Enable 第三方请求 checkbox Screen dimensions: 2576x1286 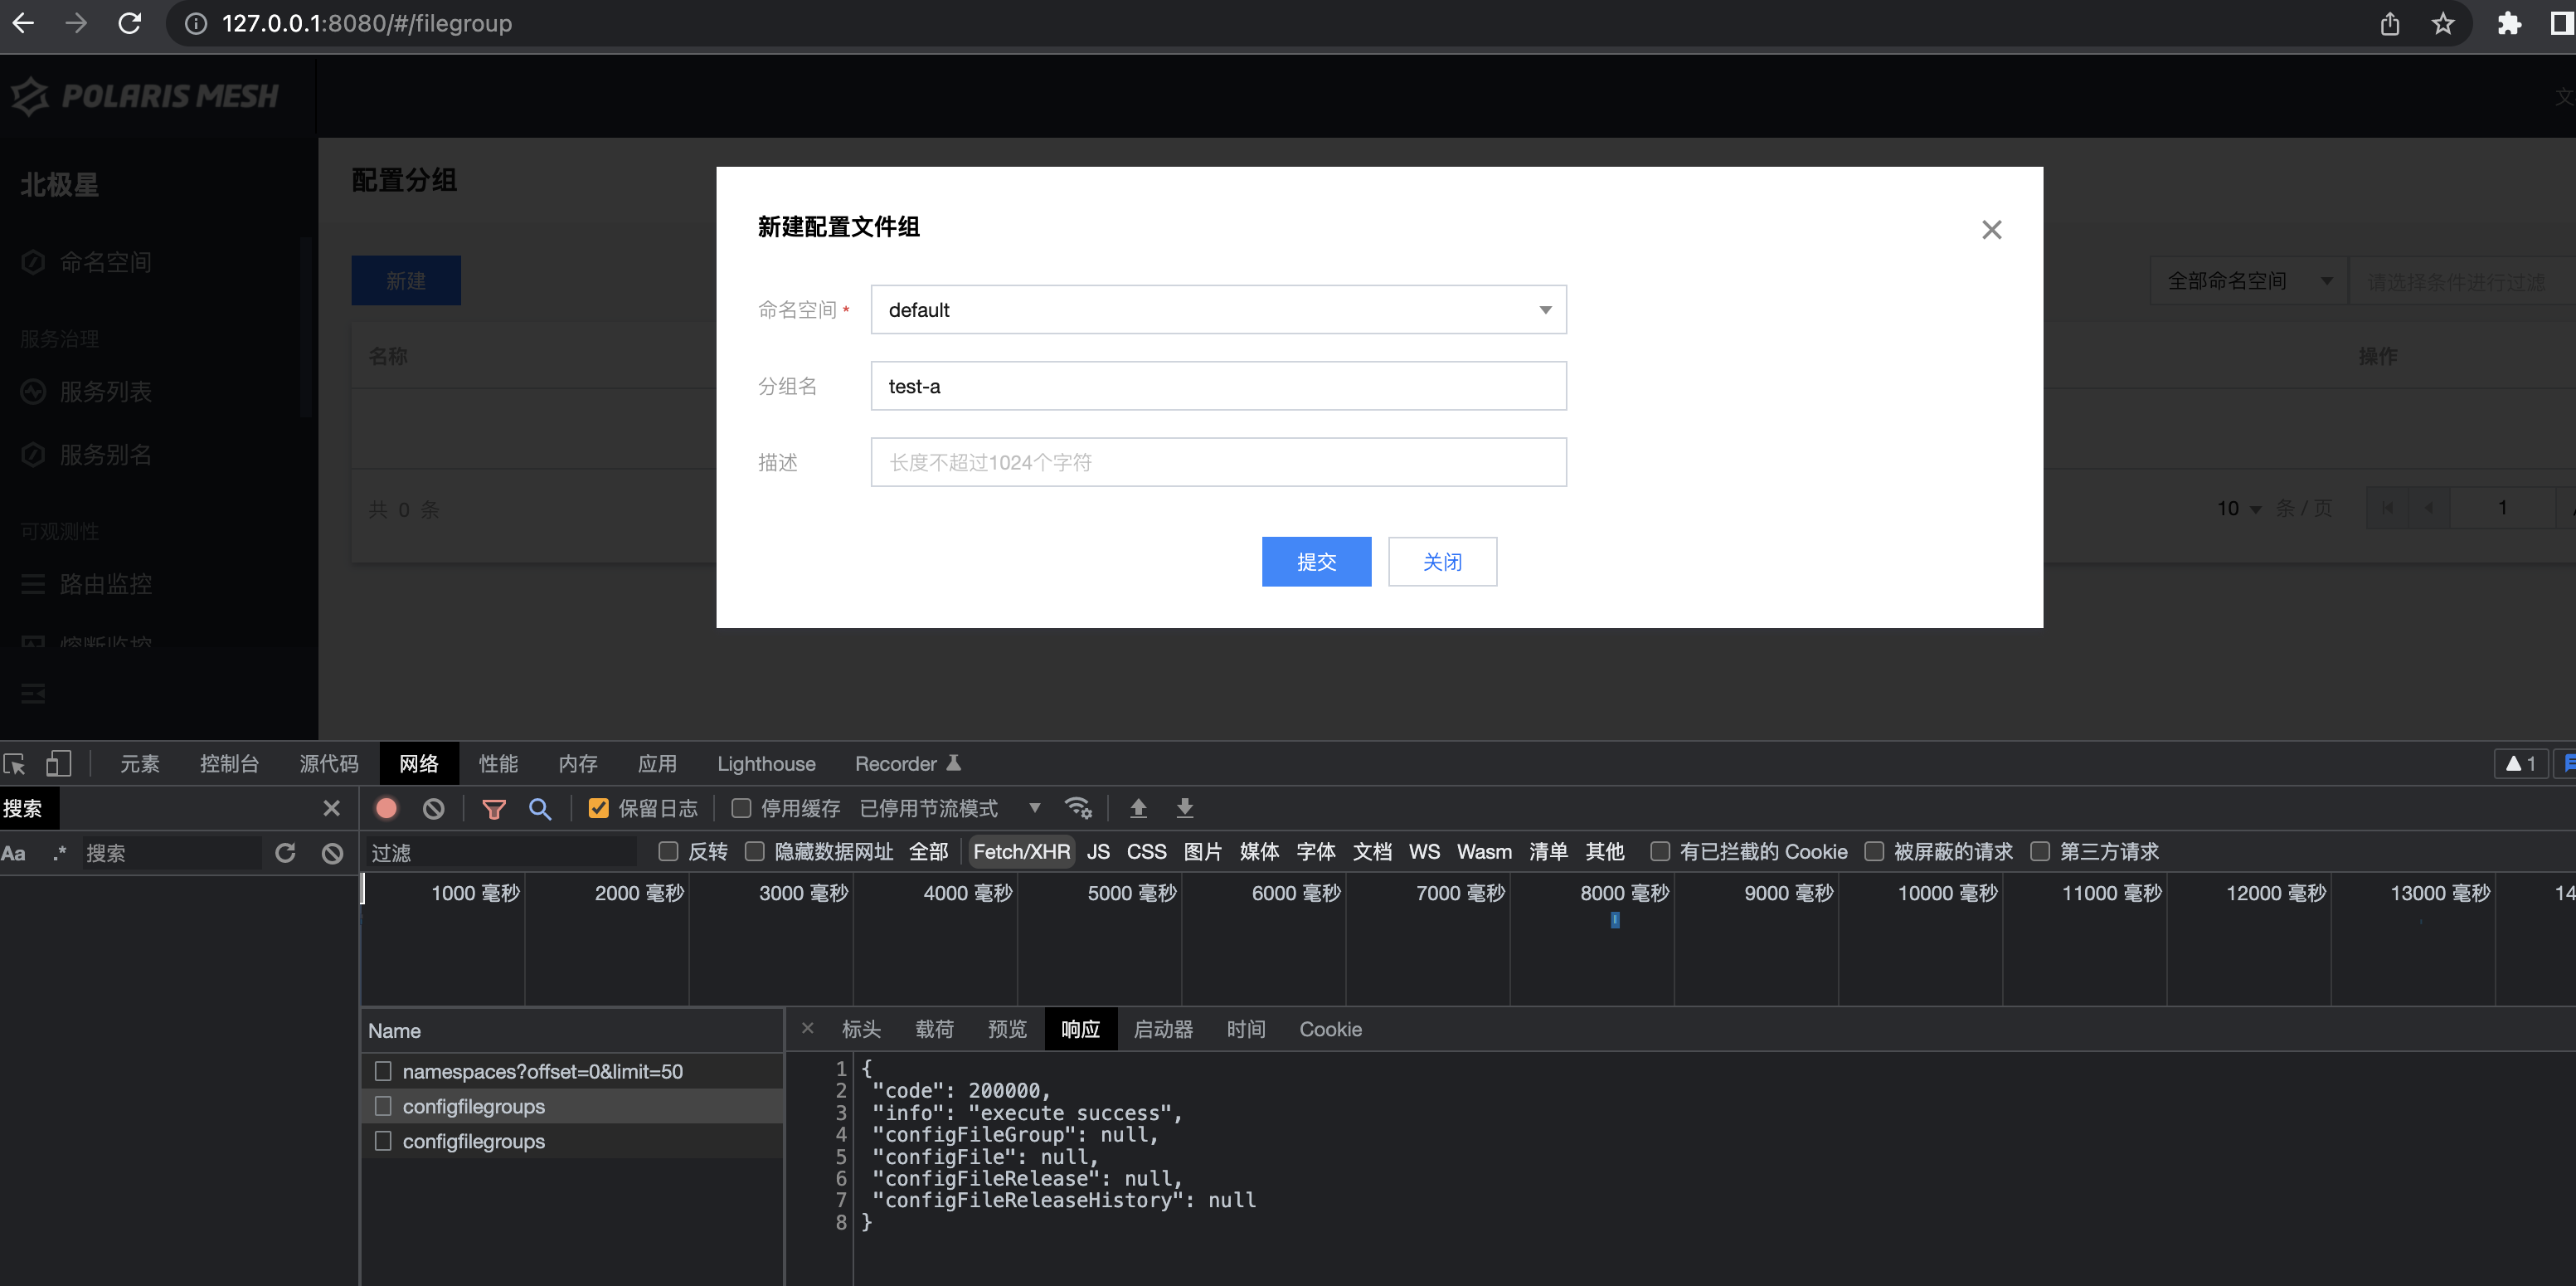[2040, 851]
